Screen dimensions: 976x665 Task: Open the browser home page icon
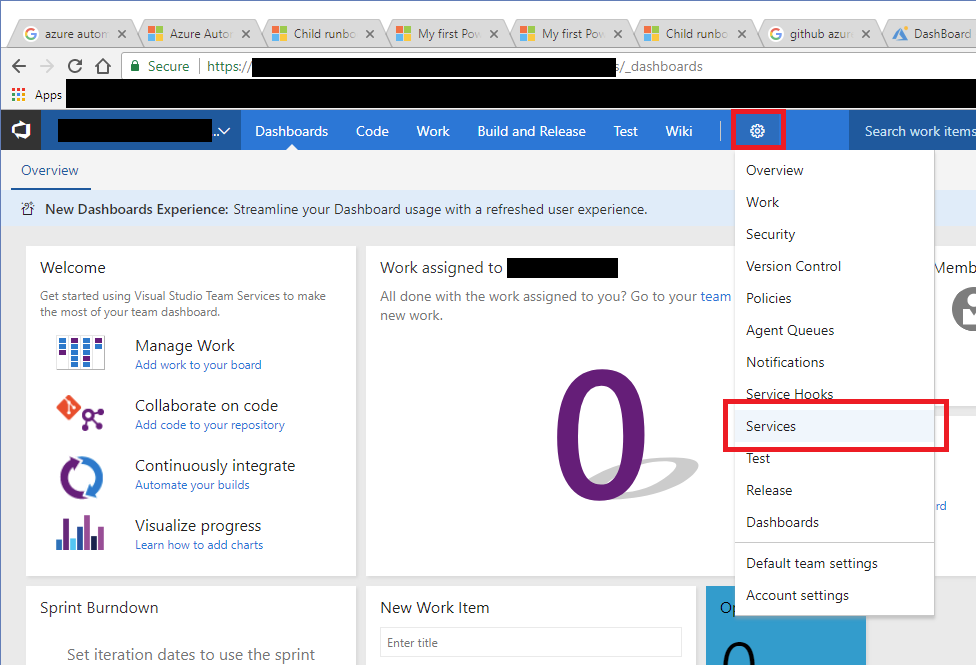[x=103, y=66]
